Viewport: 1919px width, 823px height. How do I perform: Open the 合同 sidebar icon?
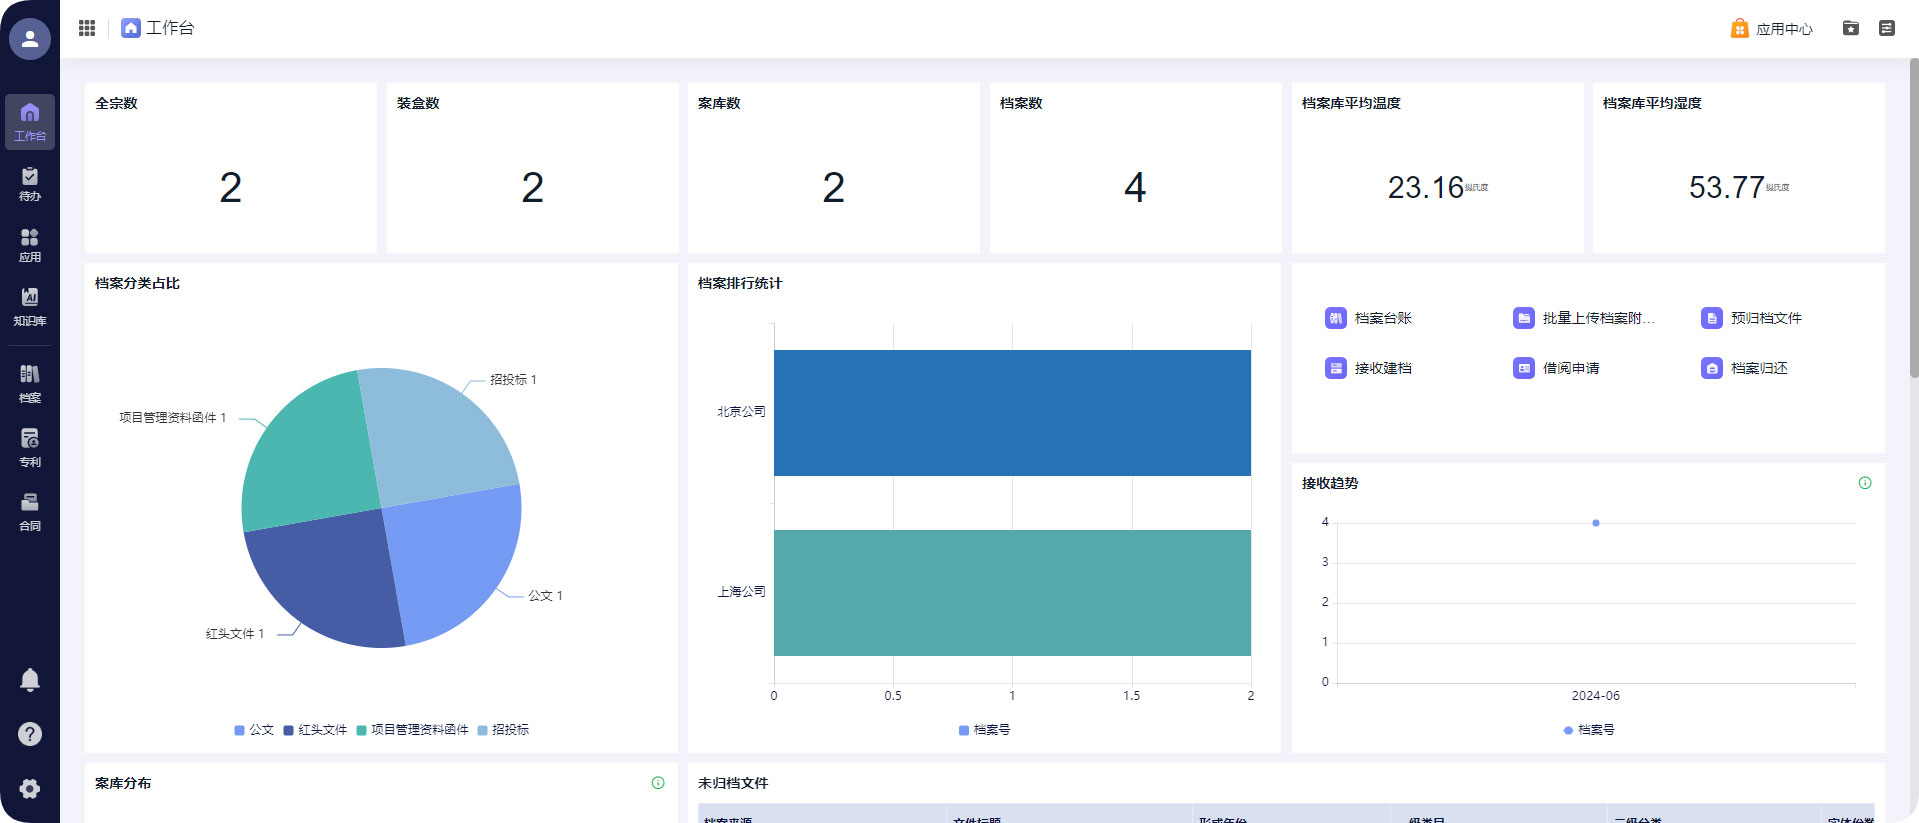(30, 511)
